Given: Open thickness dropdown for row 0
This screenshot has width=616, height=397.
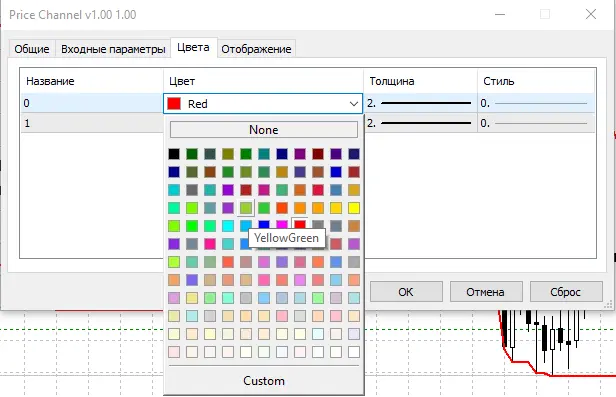Looking at the screenshot, I should [x=420, y=103].
